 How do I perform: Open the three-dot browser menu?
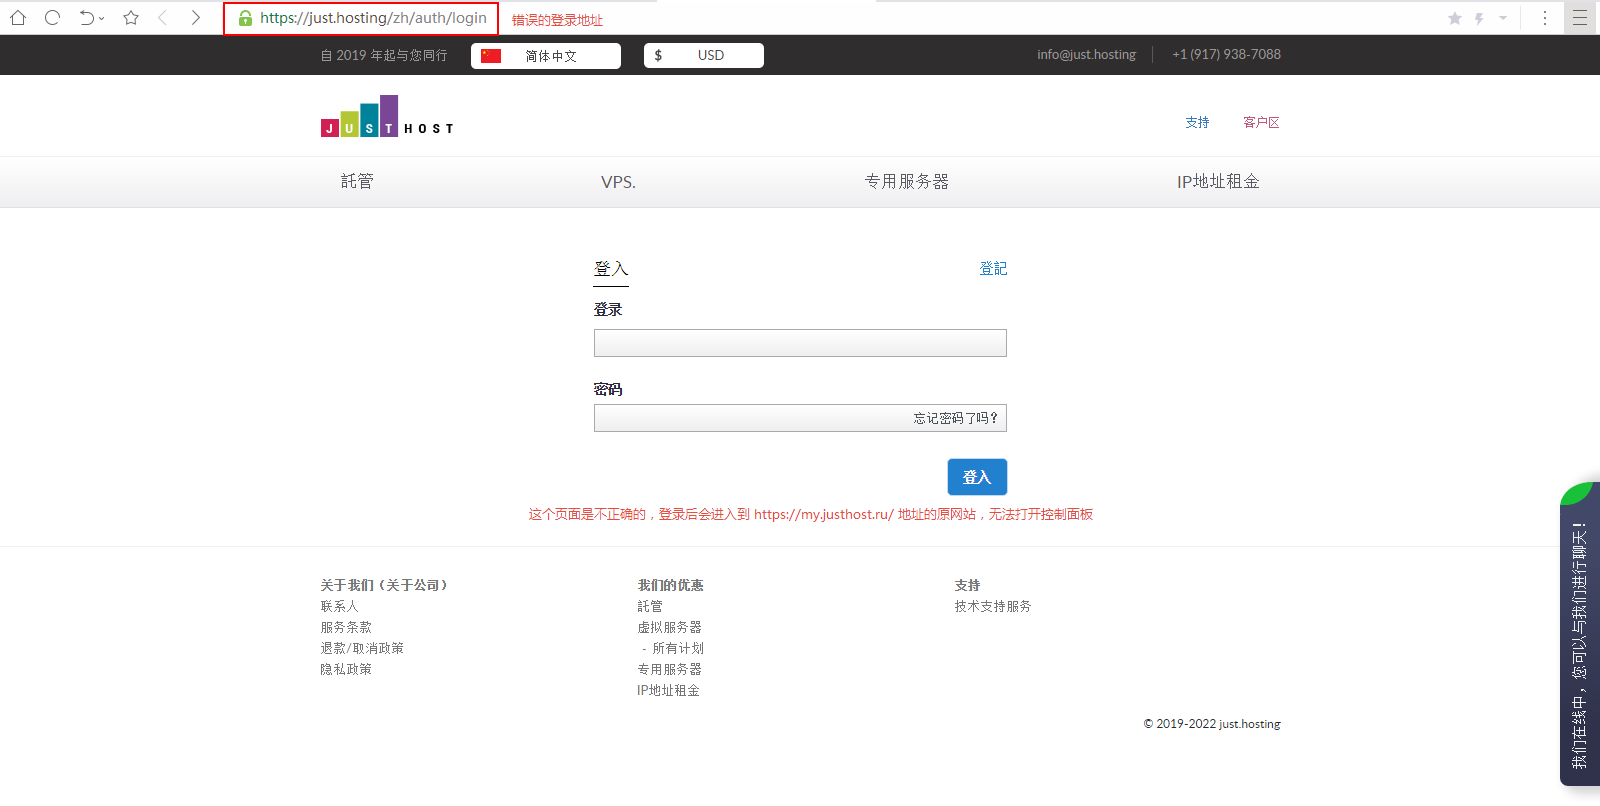(x=1545, y=18)
